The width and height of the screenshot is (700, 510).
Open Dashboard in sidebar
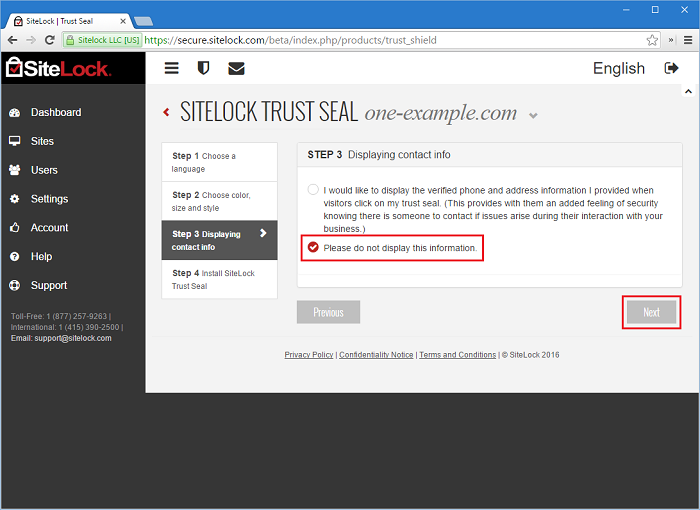point(56,113)
